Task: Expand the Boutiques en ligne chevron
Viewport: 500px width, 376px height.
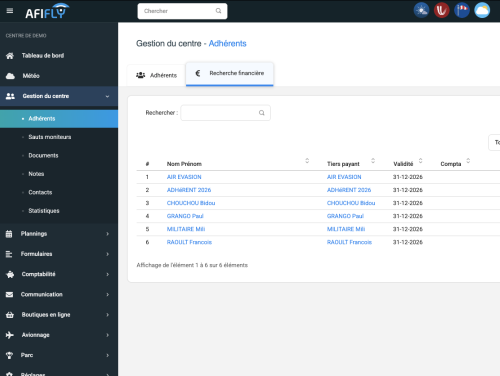Action: 107,315
